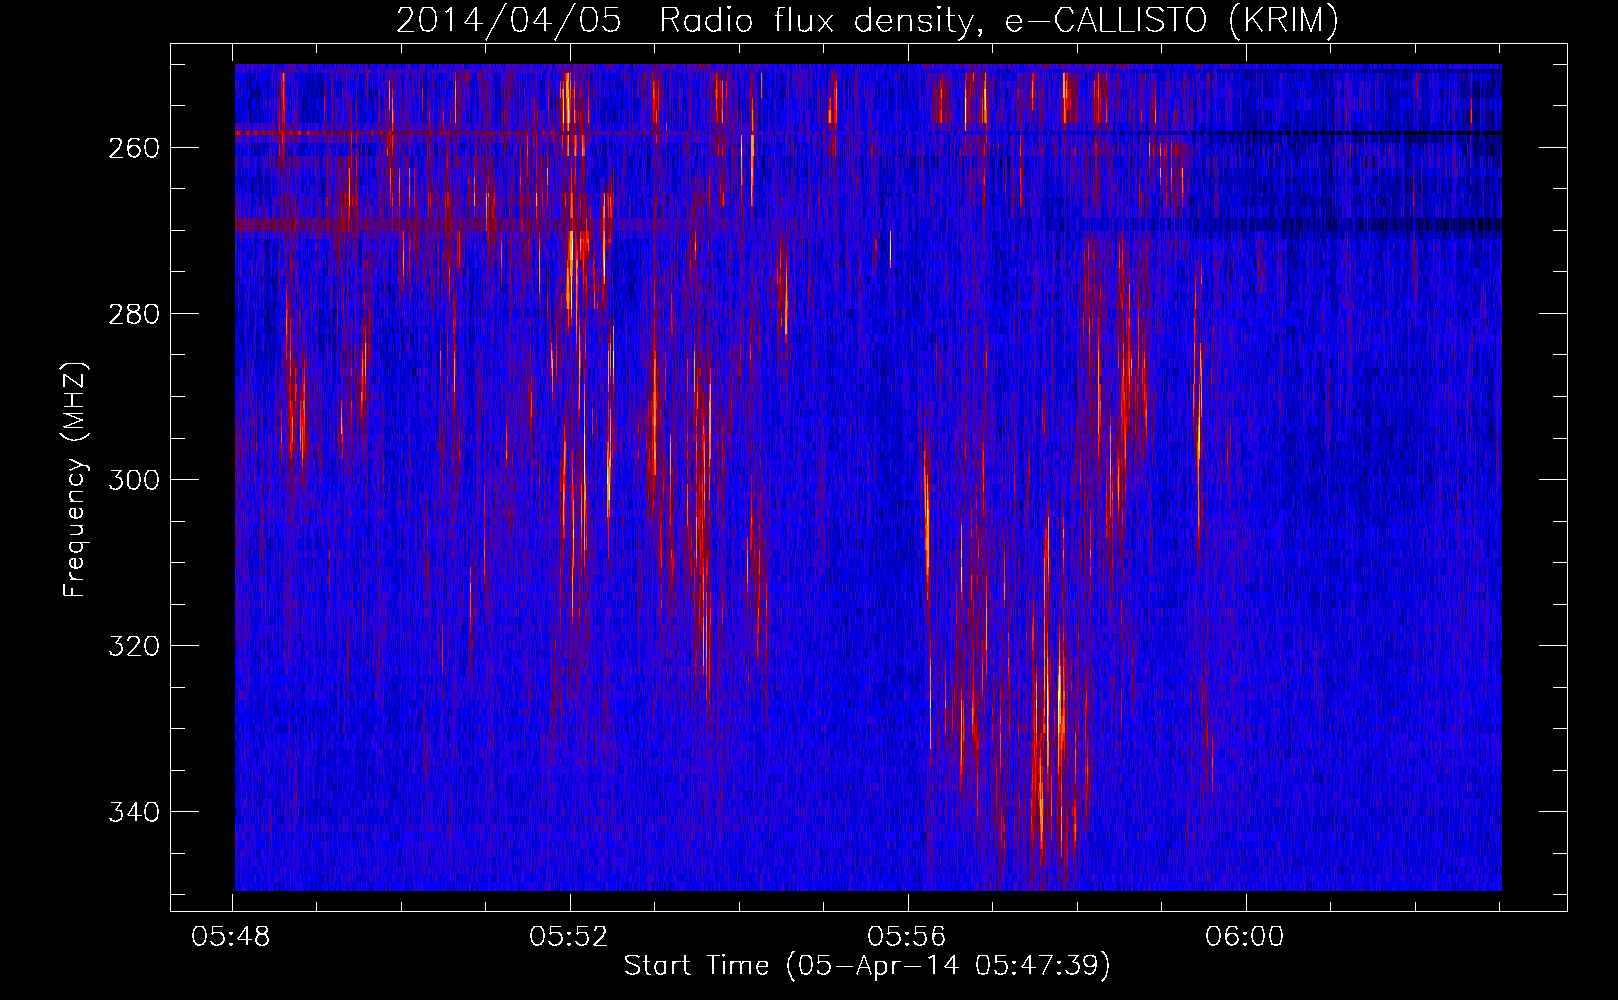Image resolution: width=1618 pixels, height=1000 pixels.
Task: Click the 320 frequency tick label
Action: point(134,646)
